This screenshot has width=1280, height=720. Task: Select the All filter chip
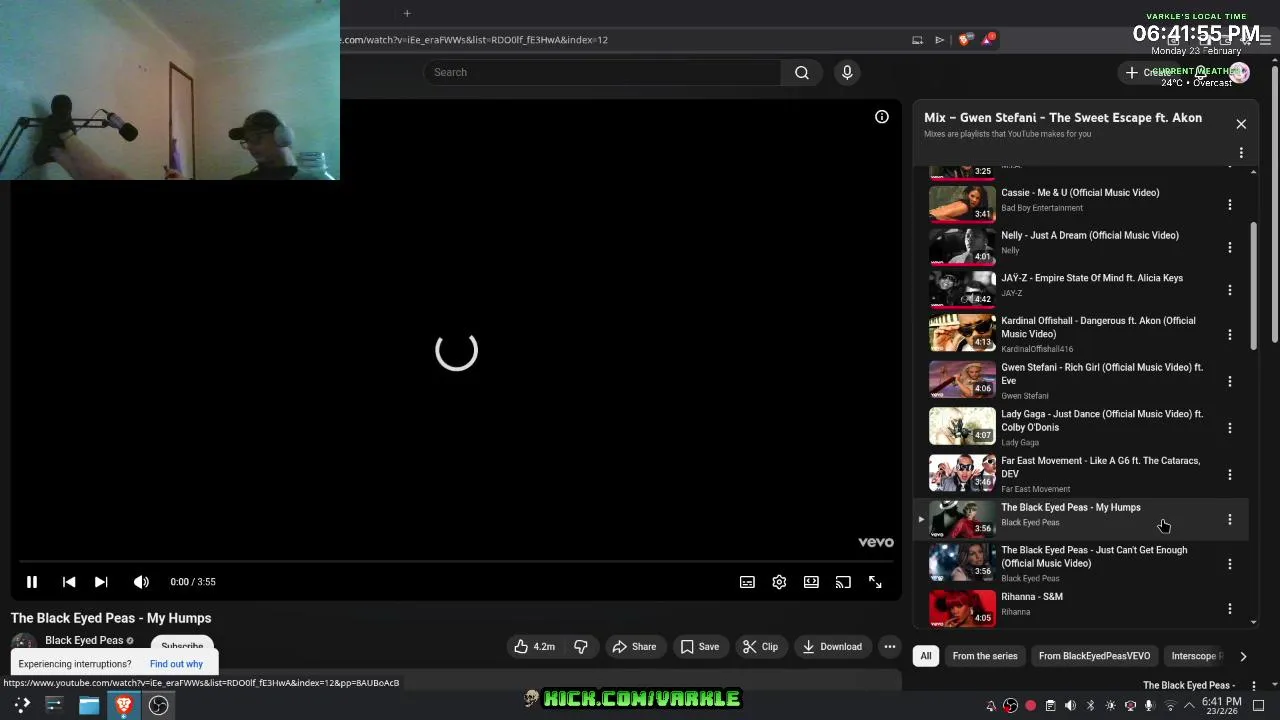pos(926,656)
